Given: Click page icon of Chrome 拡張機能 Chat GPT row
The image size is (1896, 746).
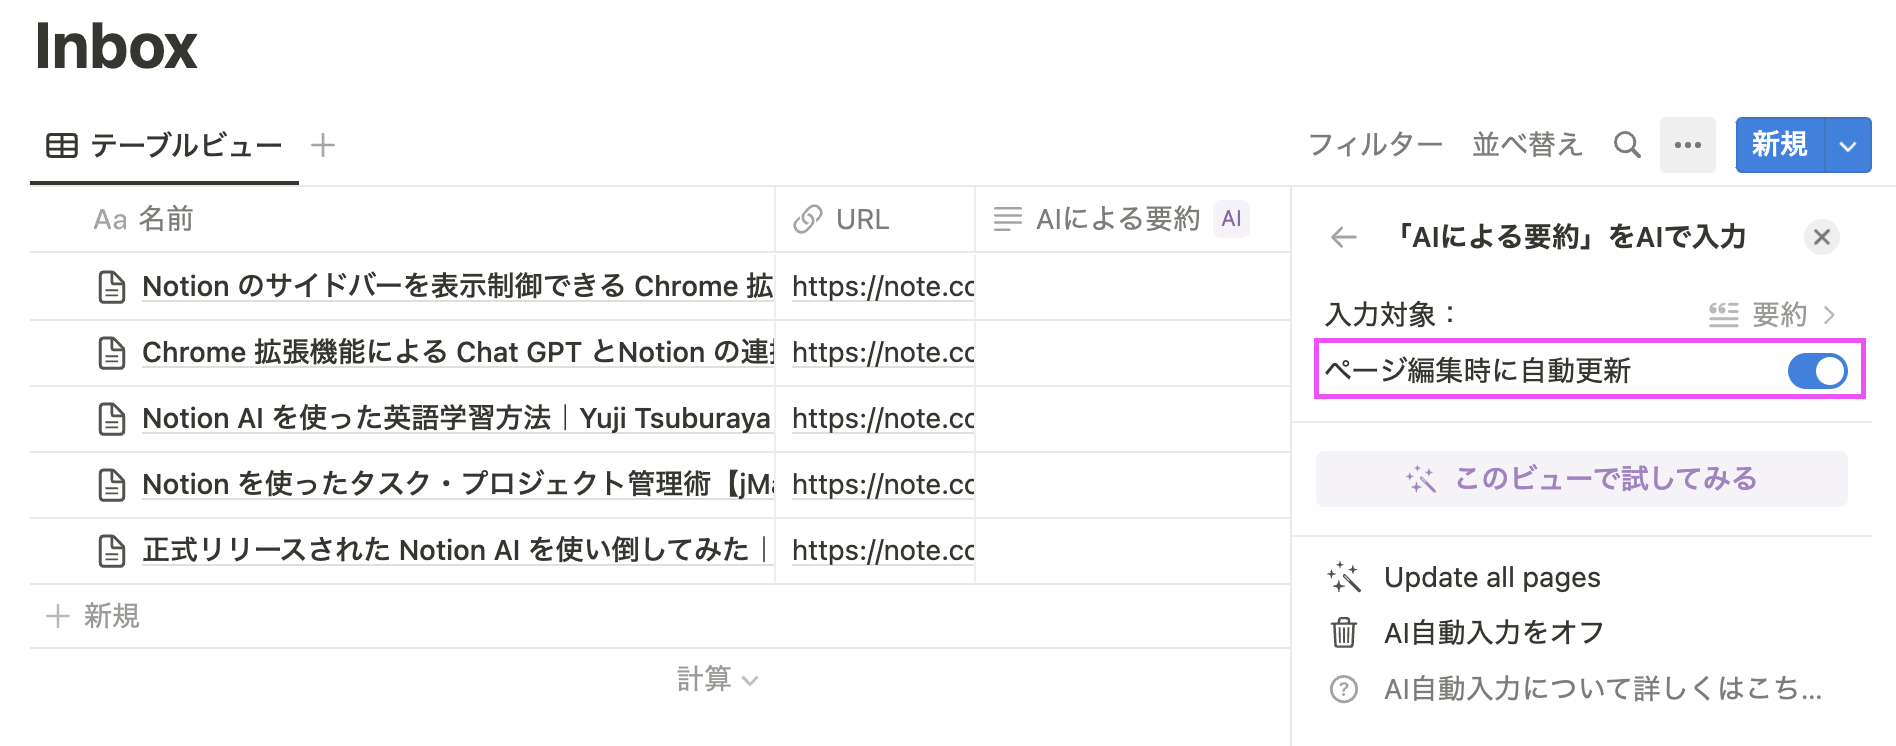Looking at the screenshot, I should [x=112, y=353].
